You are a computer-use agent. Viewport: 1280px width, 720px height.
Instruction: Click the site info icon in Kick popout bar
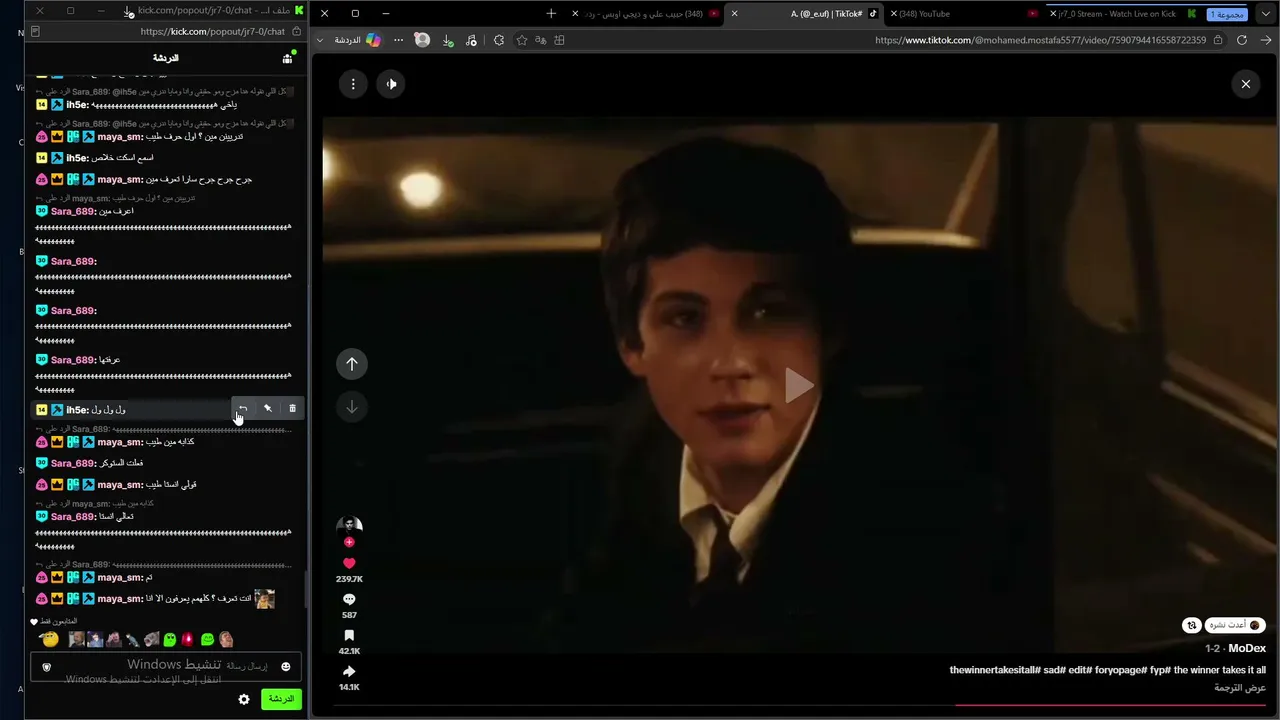coord(36,32)
